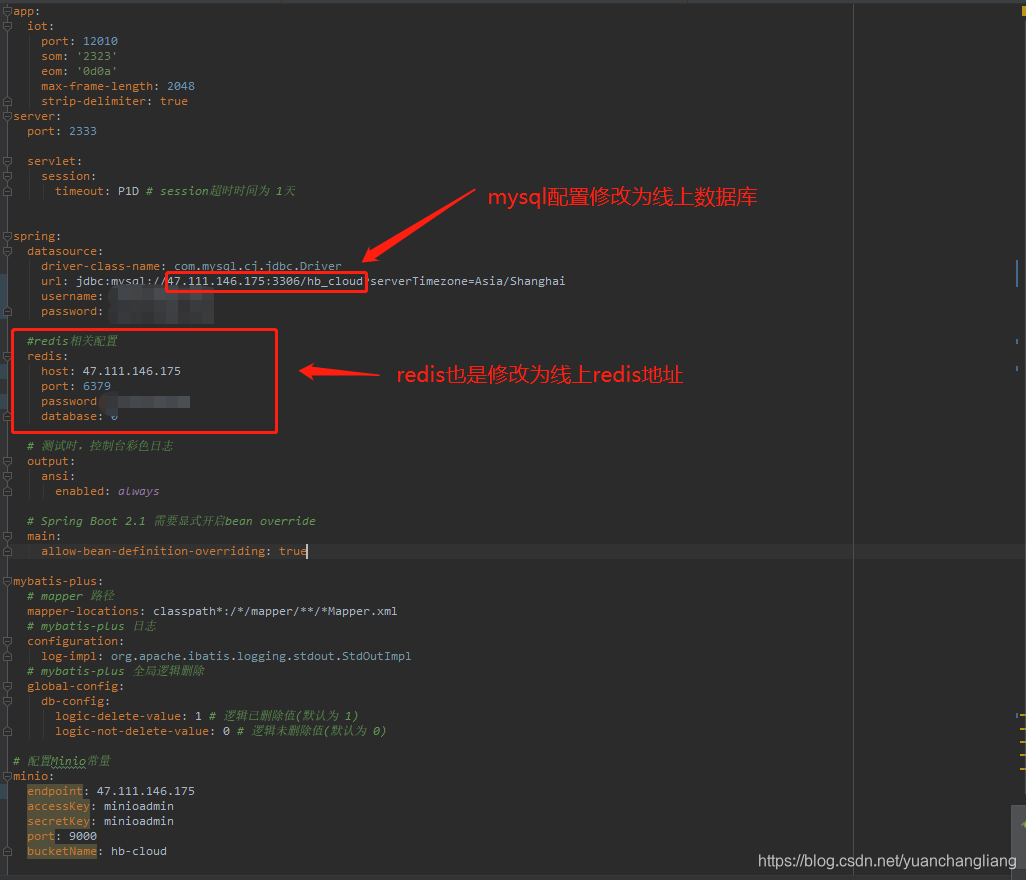1026x880 pixels.
Task: Collapse the server: block fold marker
Action: point(7,116)
